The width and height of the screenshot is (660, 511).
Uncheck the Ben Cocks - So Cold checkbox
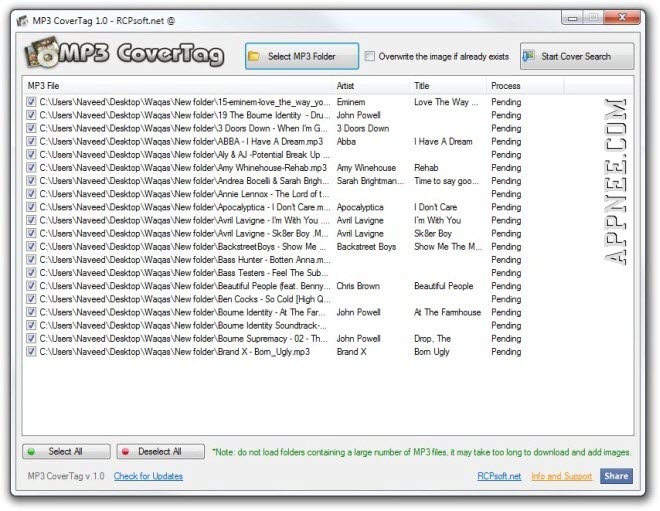pos(31,299)
